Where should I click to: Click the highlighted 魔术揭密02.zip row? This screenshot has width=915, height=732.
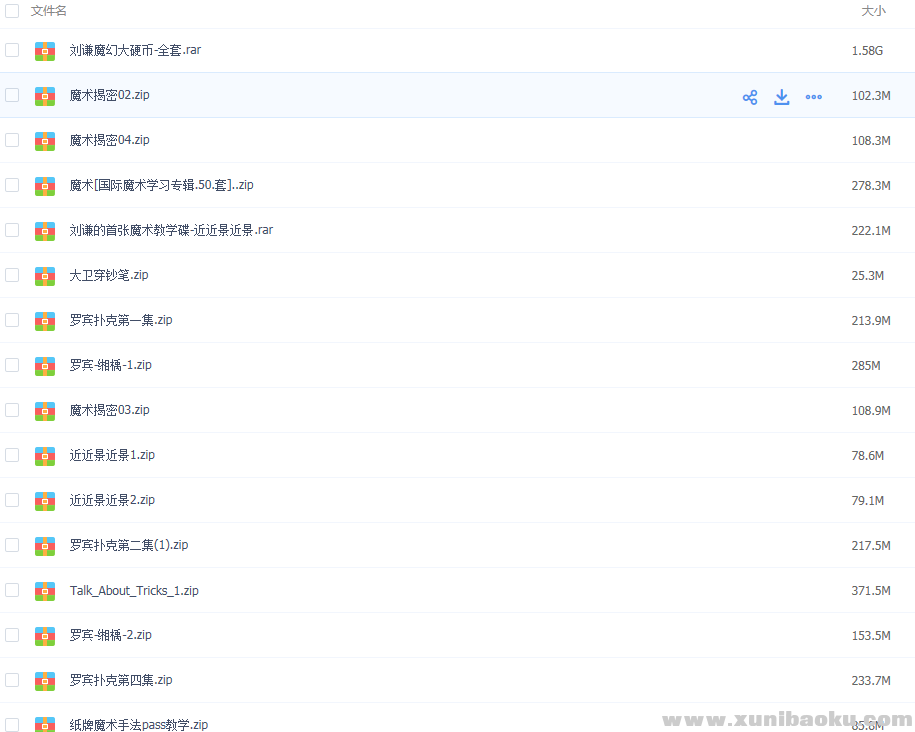click(400, 96)
